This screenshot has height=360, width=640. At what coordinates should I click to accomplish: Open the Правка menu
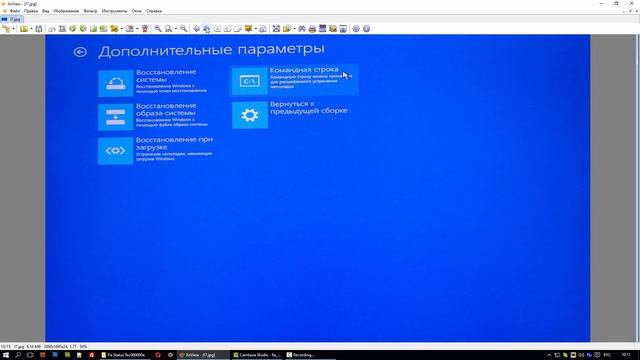click(x=31, y=11)
